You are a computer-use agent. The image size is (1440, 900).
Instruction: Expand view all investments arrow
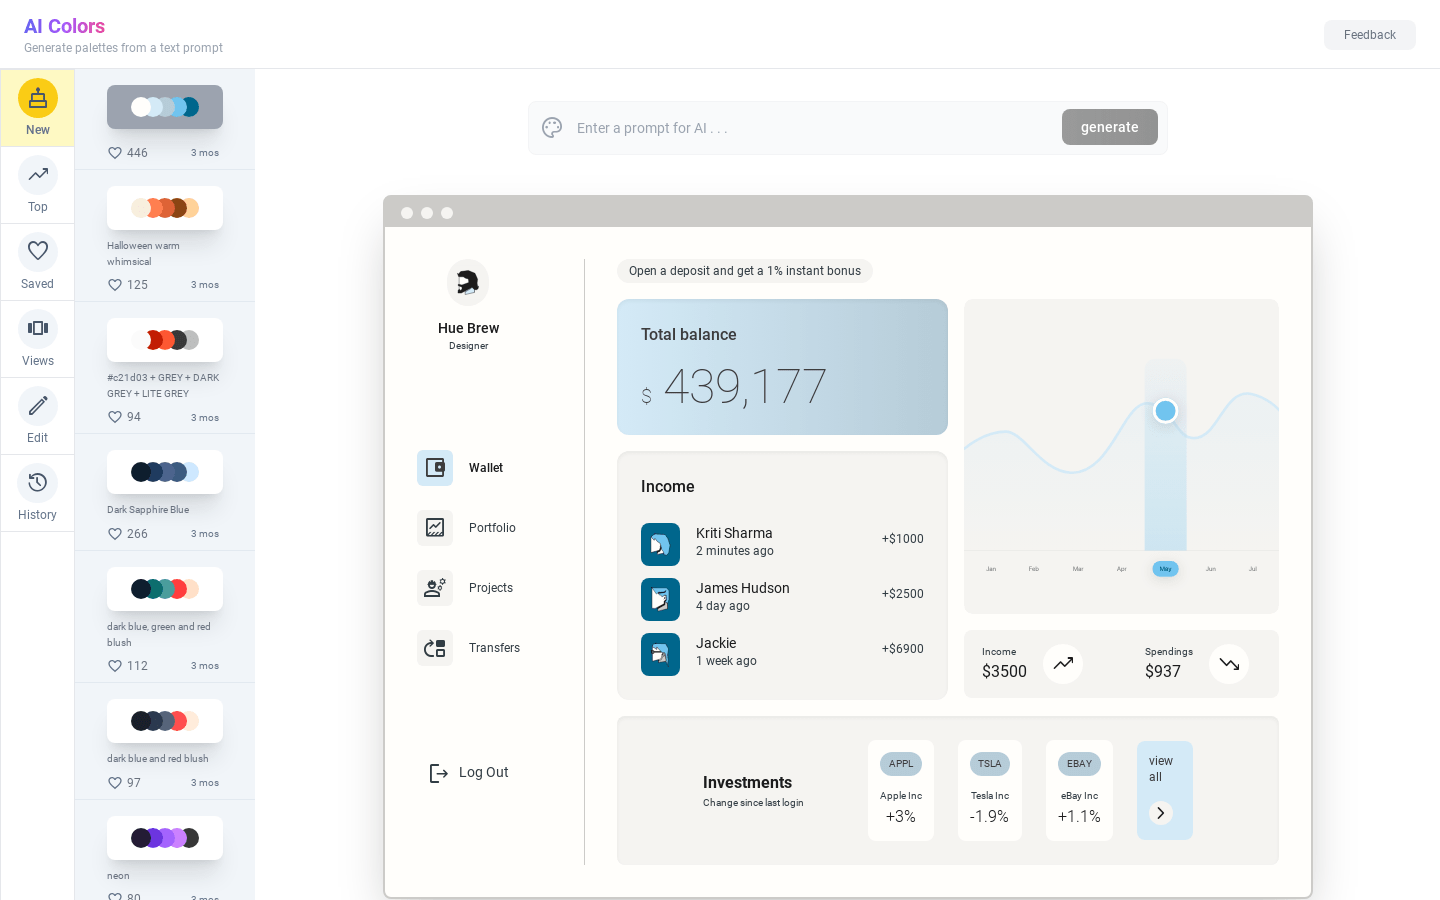1160,813
